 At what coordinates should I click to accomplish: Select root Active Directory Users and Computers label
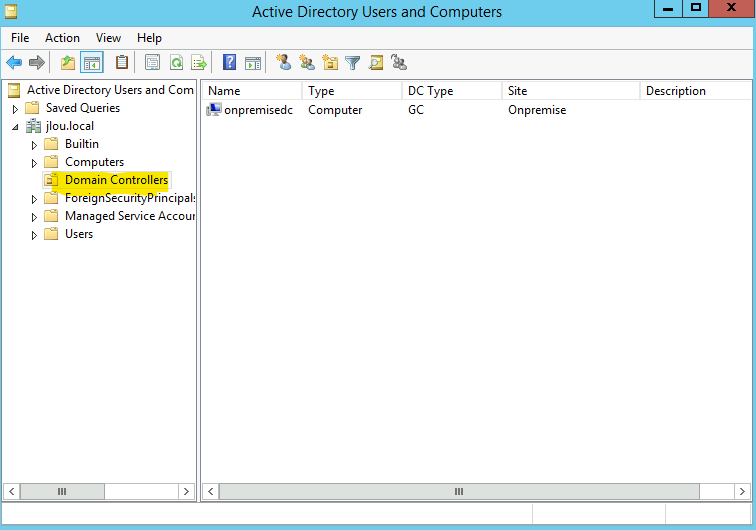tap(110, 90)
